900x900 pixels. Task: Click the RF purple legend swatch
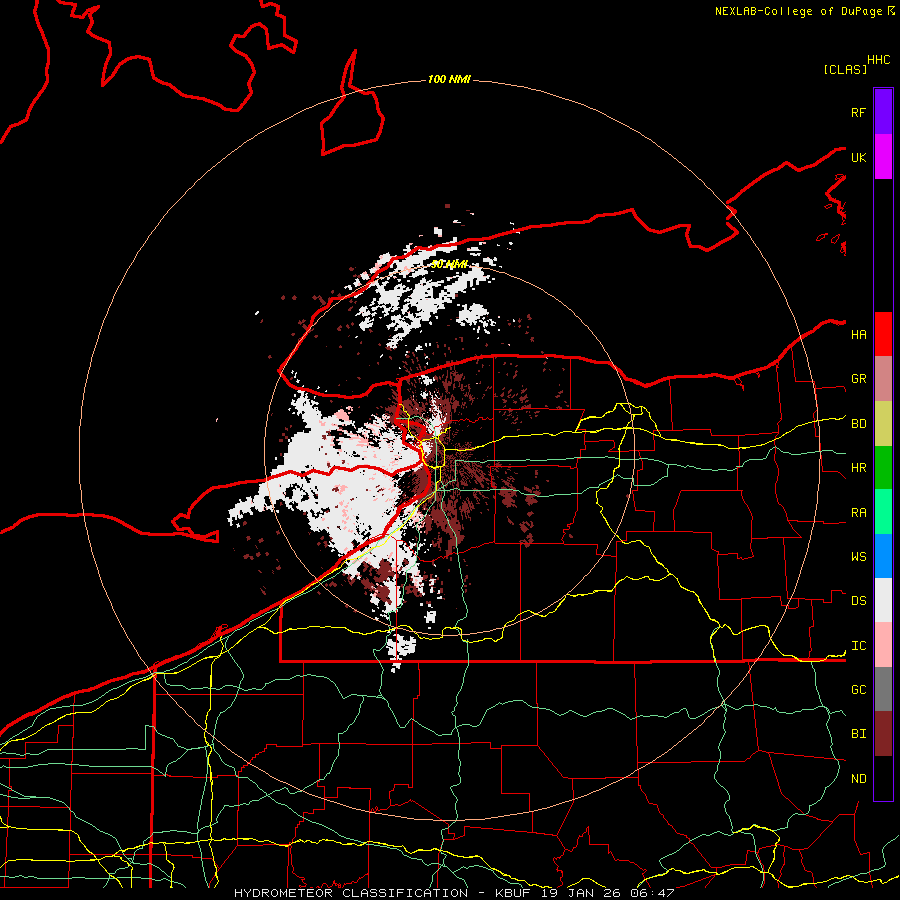883,112
